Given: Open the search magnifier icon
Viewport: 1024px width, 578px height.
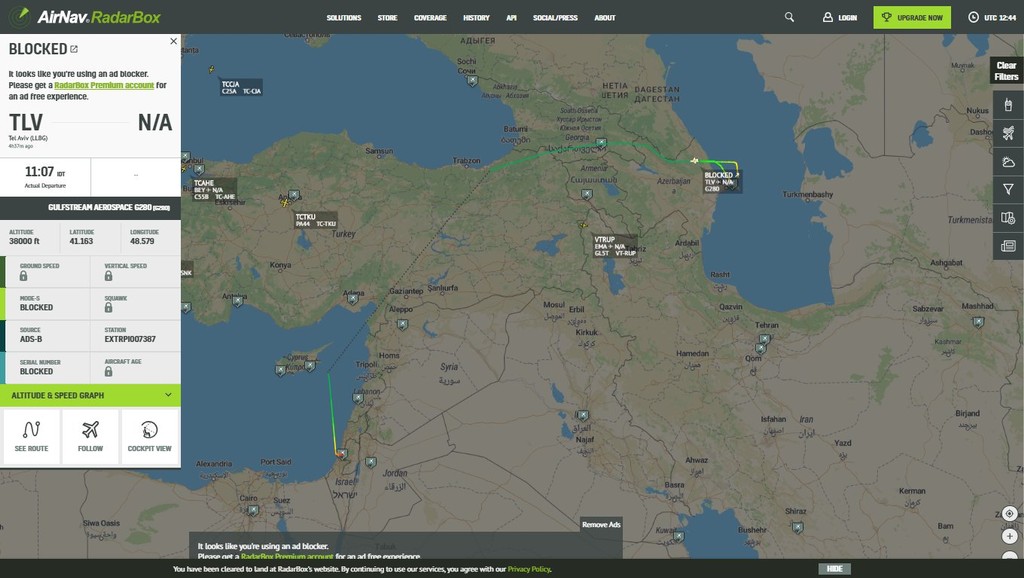Looking at the screenshot, I should click(x=789, y=17).
